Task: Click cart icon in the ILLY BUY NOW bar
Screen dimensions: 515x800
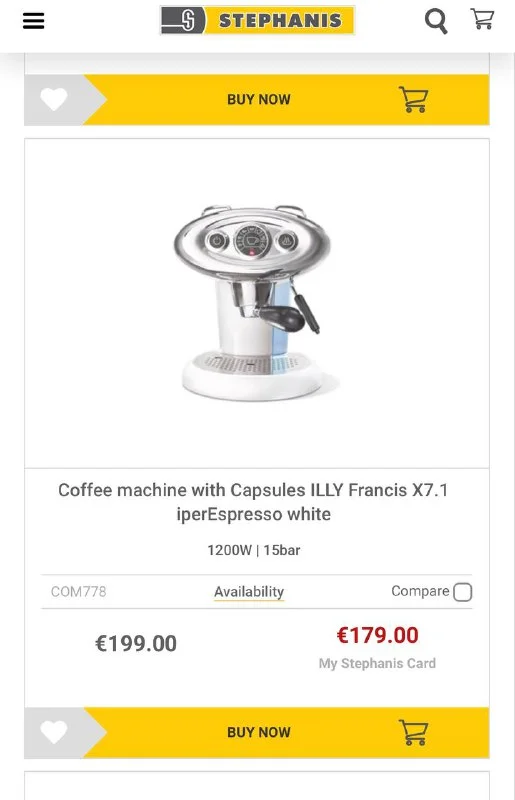Action: [413, 732]
